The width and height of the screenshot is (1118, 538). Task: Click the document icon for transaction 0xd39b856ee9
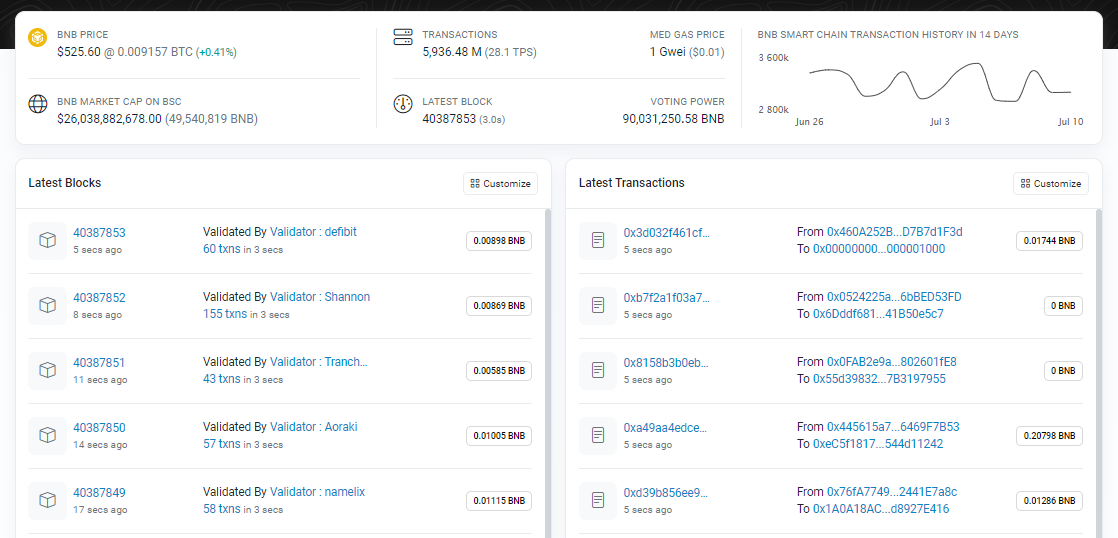(598, 500)
